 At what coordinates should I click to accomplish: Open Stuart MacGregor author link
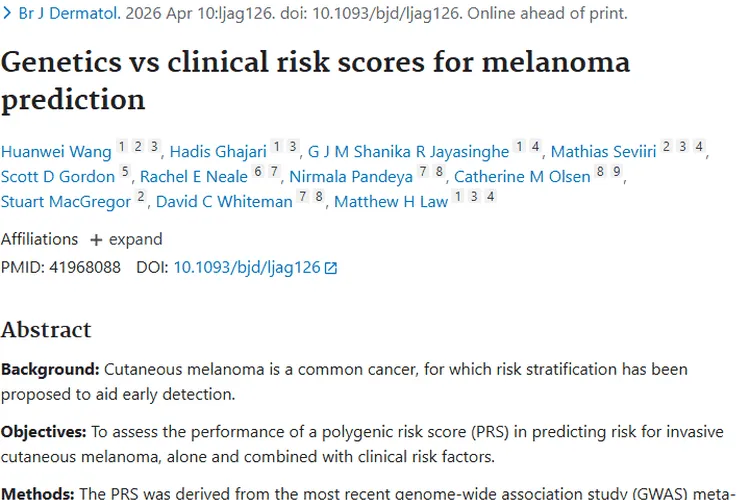click(66, 202)
